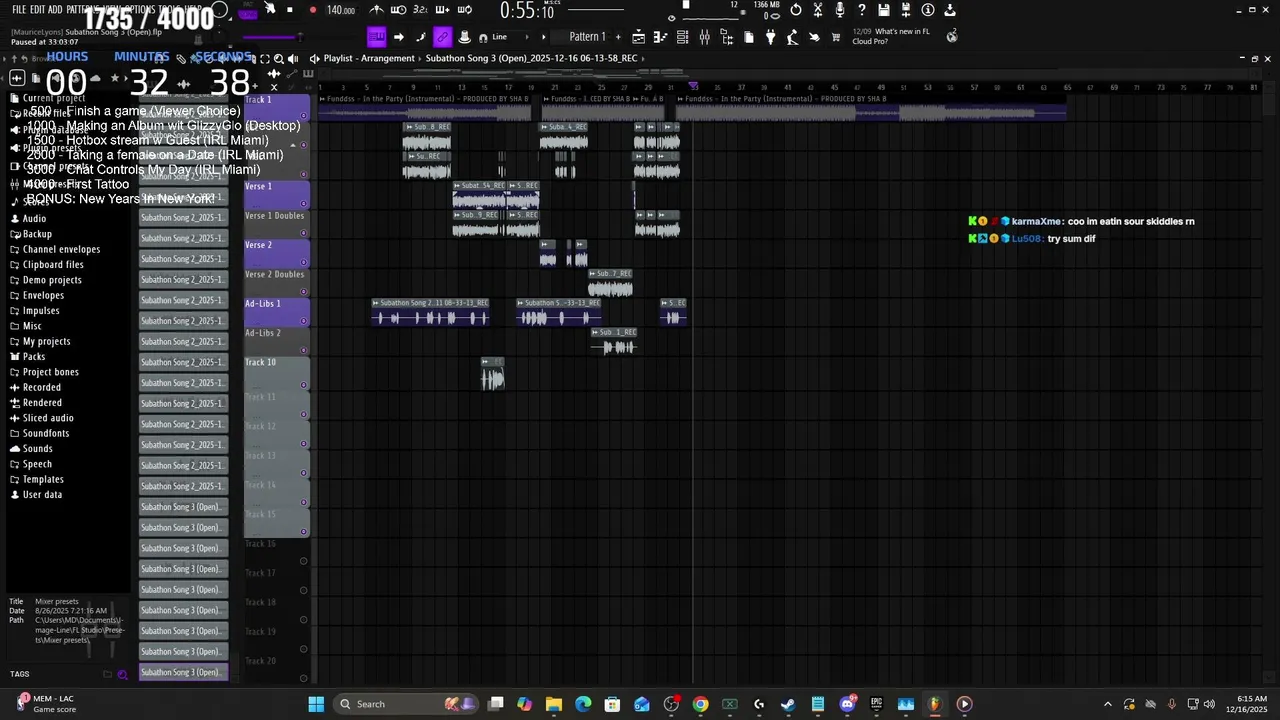Viewport: 1280px width, 720px height.
Task: Click the audio clip on Track 10
Action: [x=492, y=374]
